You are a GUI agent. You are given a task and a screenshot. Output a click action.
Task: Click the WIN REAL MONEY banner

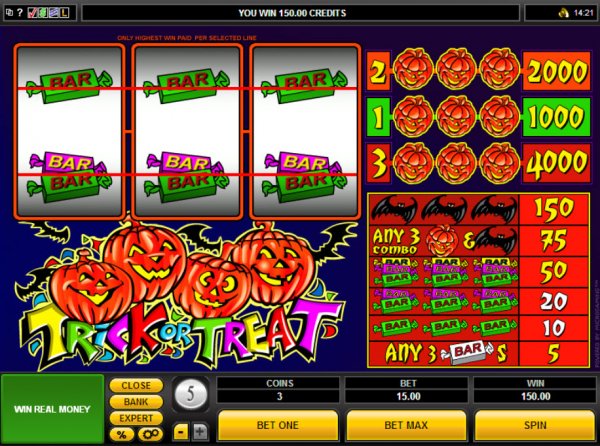tap(52, 409)
